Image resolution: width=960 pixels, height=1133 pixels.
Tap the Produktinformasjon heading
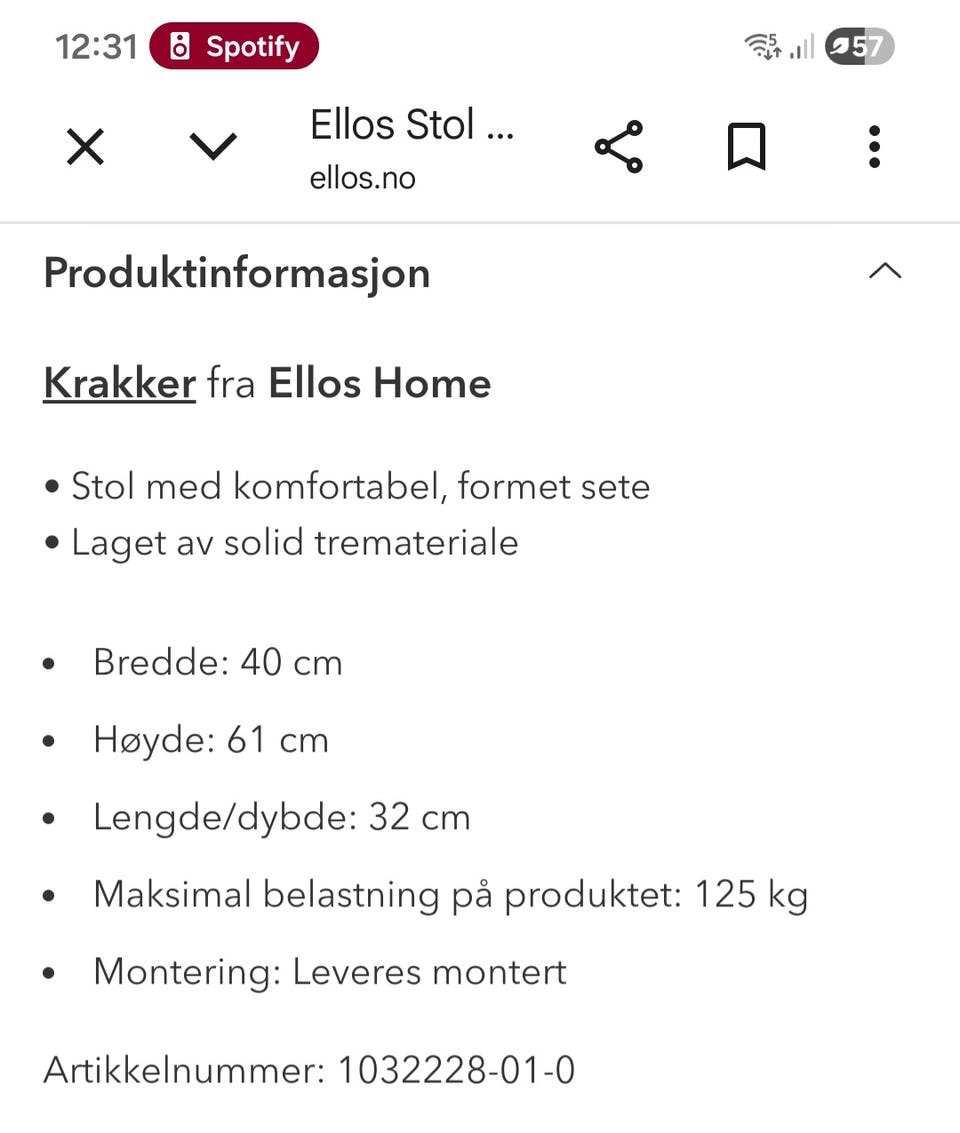(x=237, y=274)
